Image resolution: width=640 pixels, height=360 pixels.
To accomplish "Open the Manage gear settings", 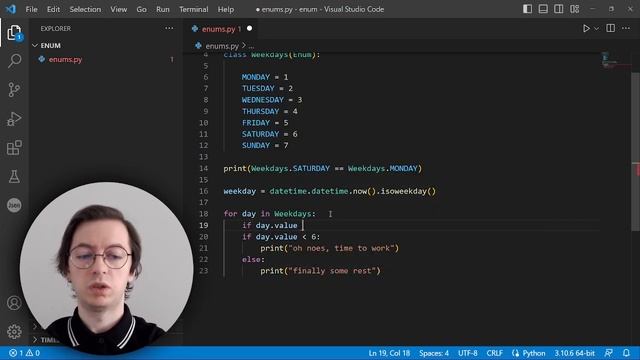I will 14,331.
